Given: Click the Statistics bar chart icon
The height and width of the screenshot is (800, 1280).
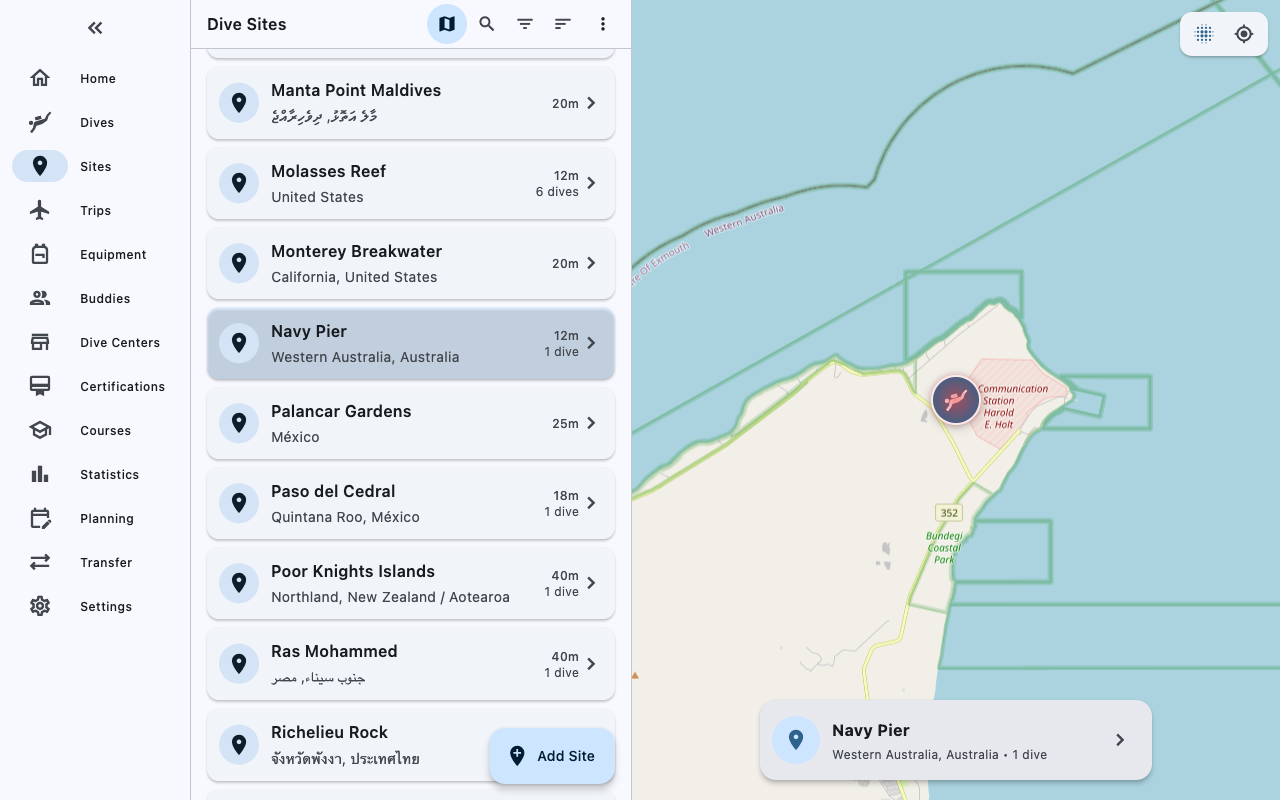Looking at the screenshot, I should (40, 474).
